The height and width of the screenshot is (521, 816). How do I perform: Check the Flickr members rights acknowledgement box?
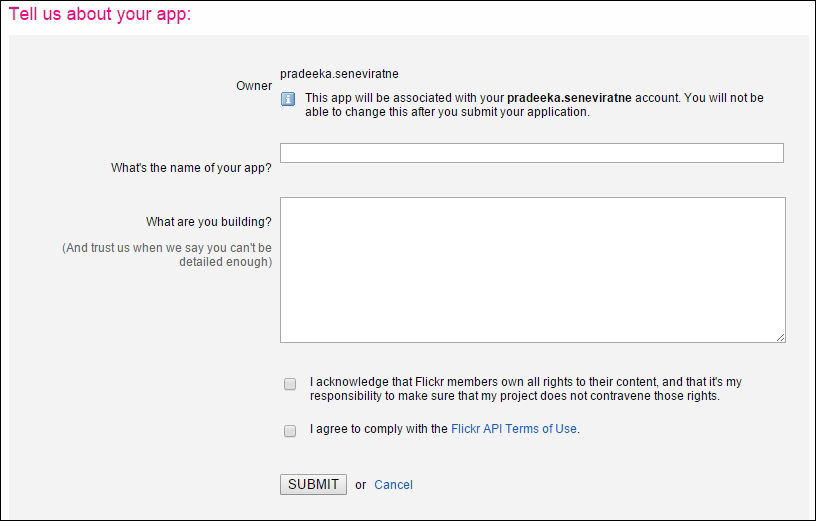tap(290, 384)
